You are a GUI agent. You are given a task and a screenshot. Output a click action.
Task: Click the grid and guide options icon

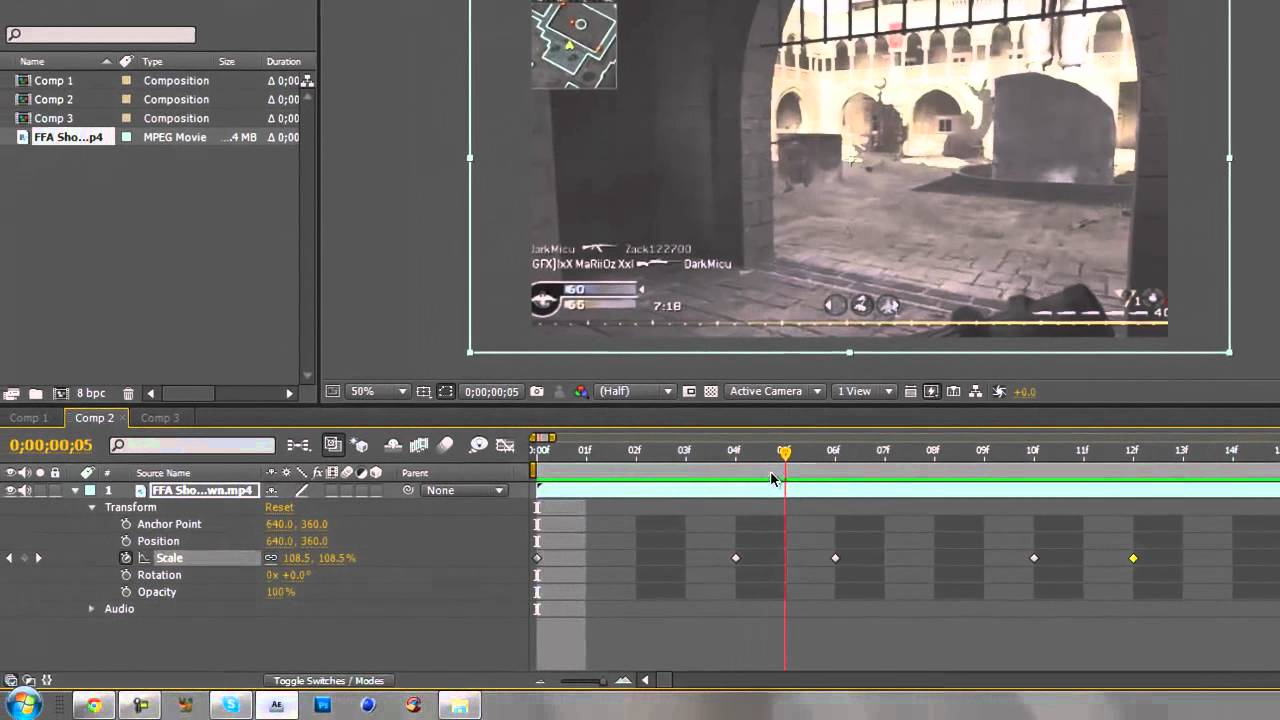pyautogui.click(x=423, y=391)
